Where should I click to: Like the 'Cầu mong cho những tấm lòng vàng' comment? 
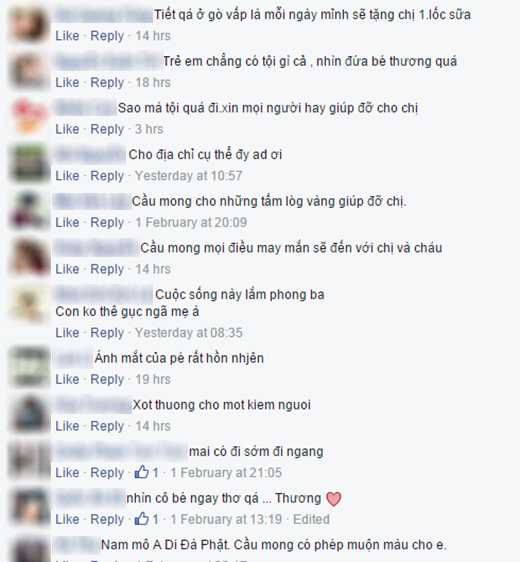[67, 222]
